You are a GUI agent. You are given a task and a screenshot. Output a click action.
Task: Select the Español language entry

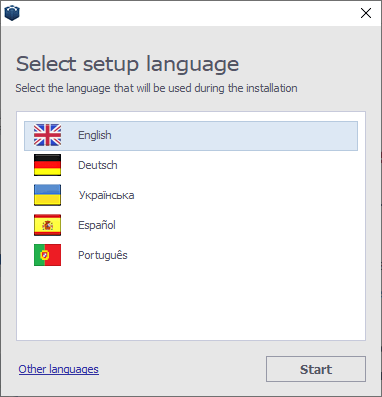coord(191,225)
